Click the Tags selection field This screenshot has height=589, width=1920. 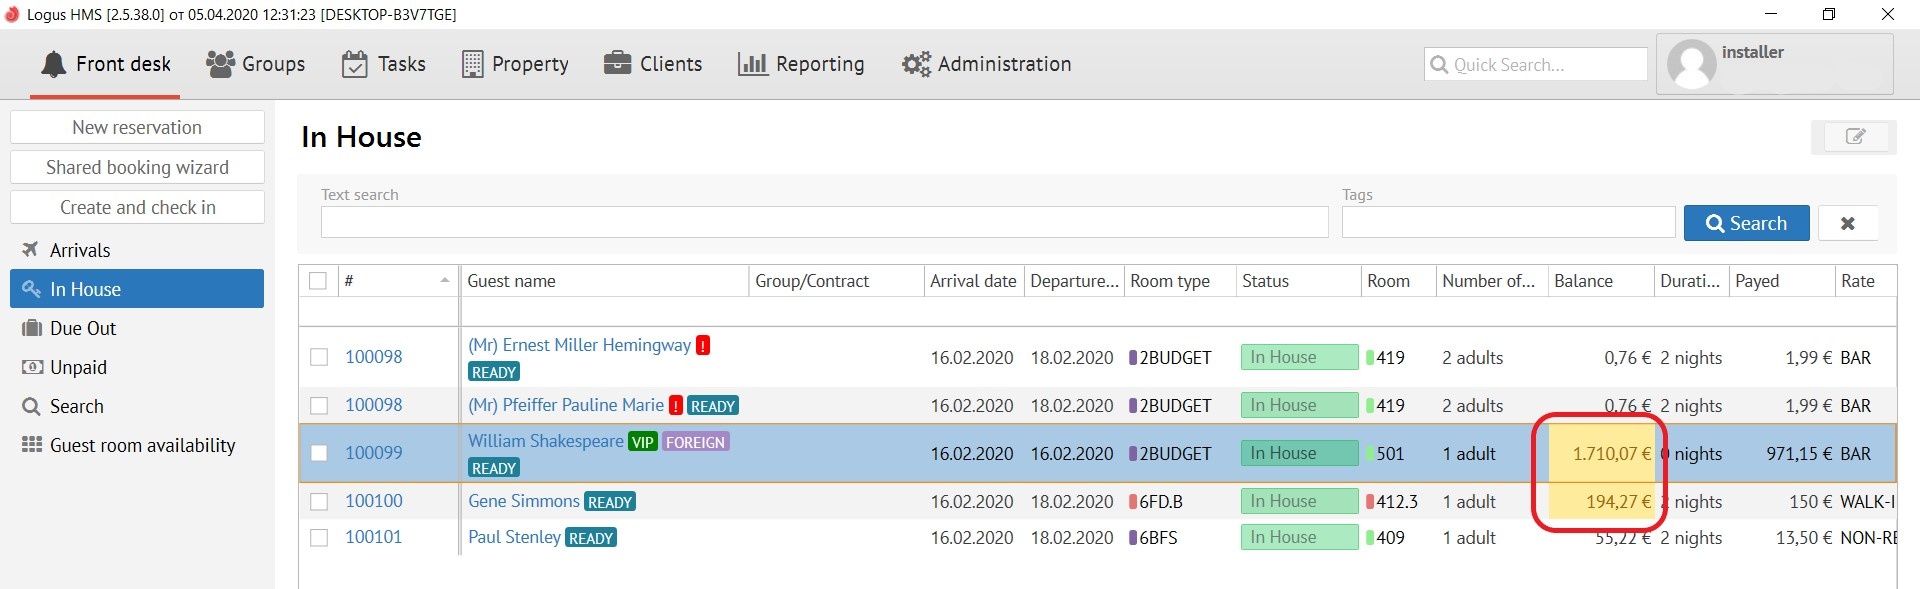1507,222
